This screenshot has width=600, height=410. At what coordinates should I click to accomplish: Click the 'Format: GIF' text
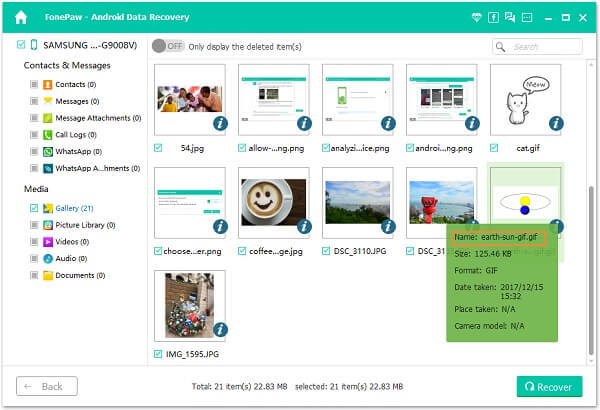(x=476, y=270)
